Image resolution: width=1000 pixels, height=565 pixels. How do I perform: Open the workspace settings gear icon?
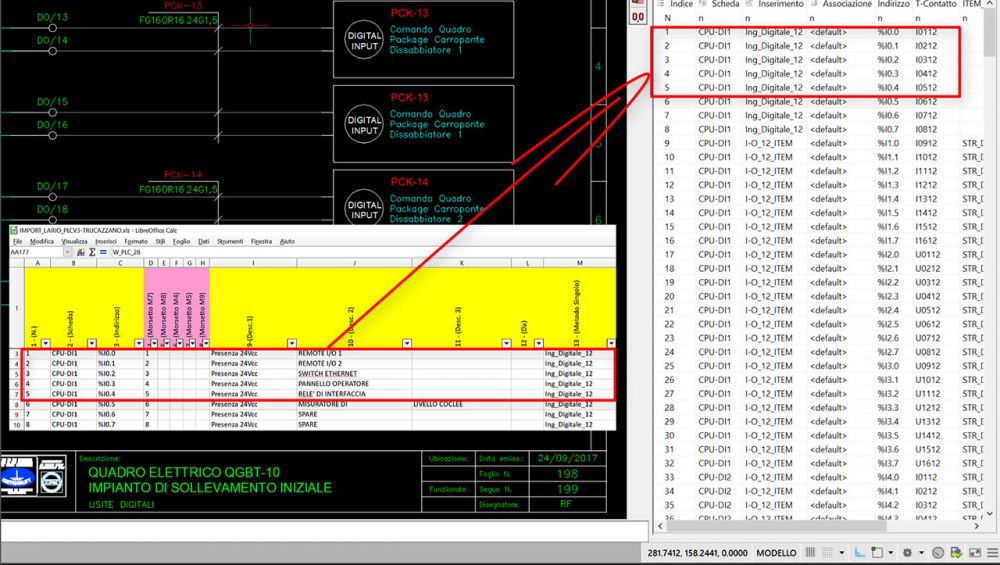point(907,553)
